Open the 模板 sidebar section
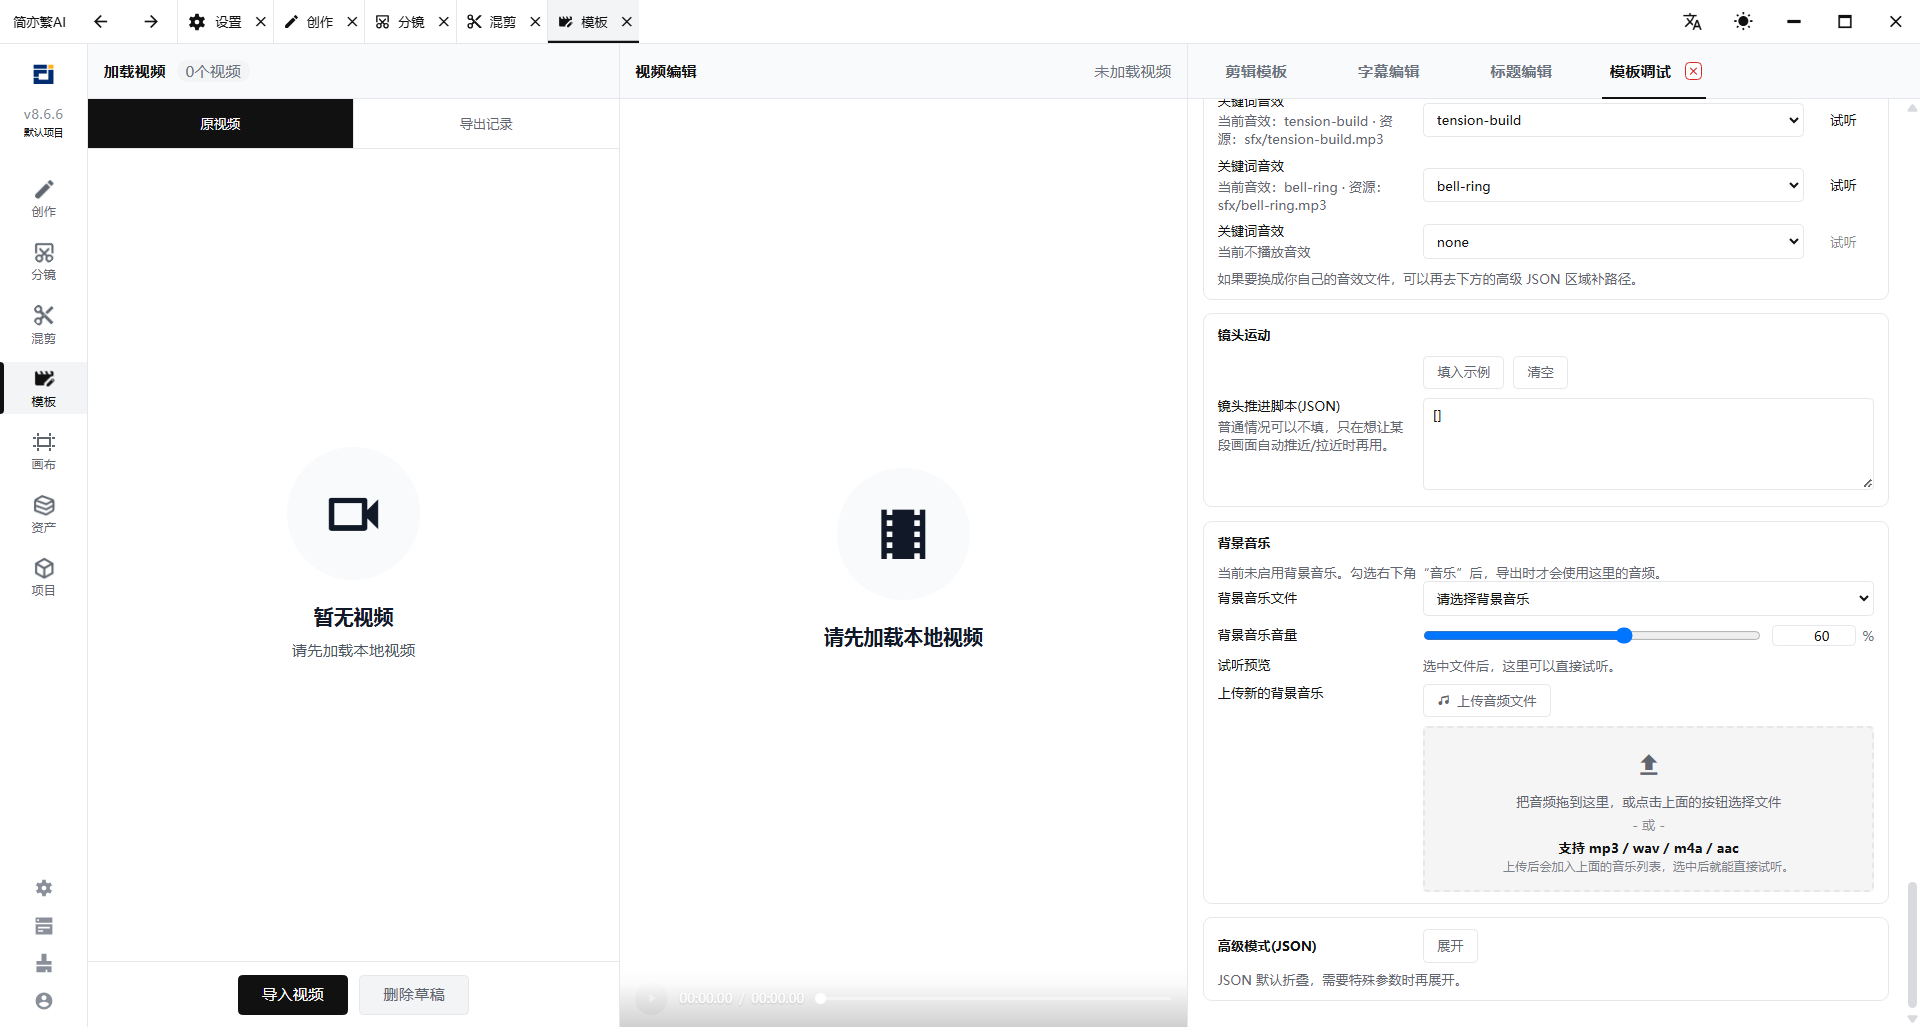1920x1027 pixels. pyautogui.click(x=43, y=388)
